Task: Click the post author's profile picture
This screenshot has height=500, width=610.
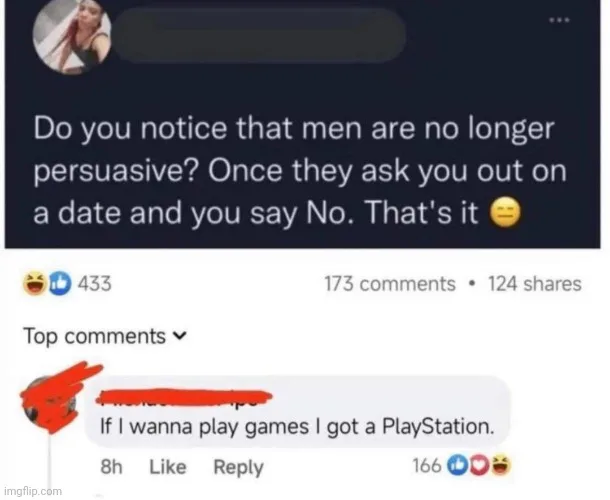Action: 72,36
